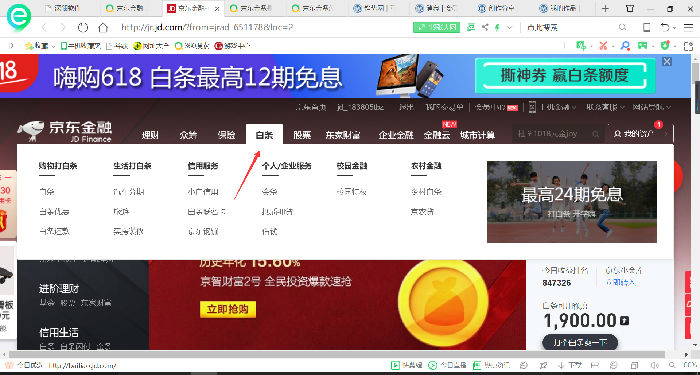700x375 pixels.
Task: Click the 信用生活 sidebar heading
Action: pyautogui.click(x=59, y=332)
